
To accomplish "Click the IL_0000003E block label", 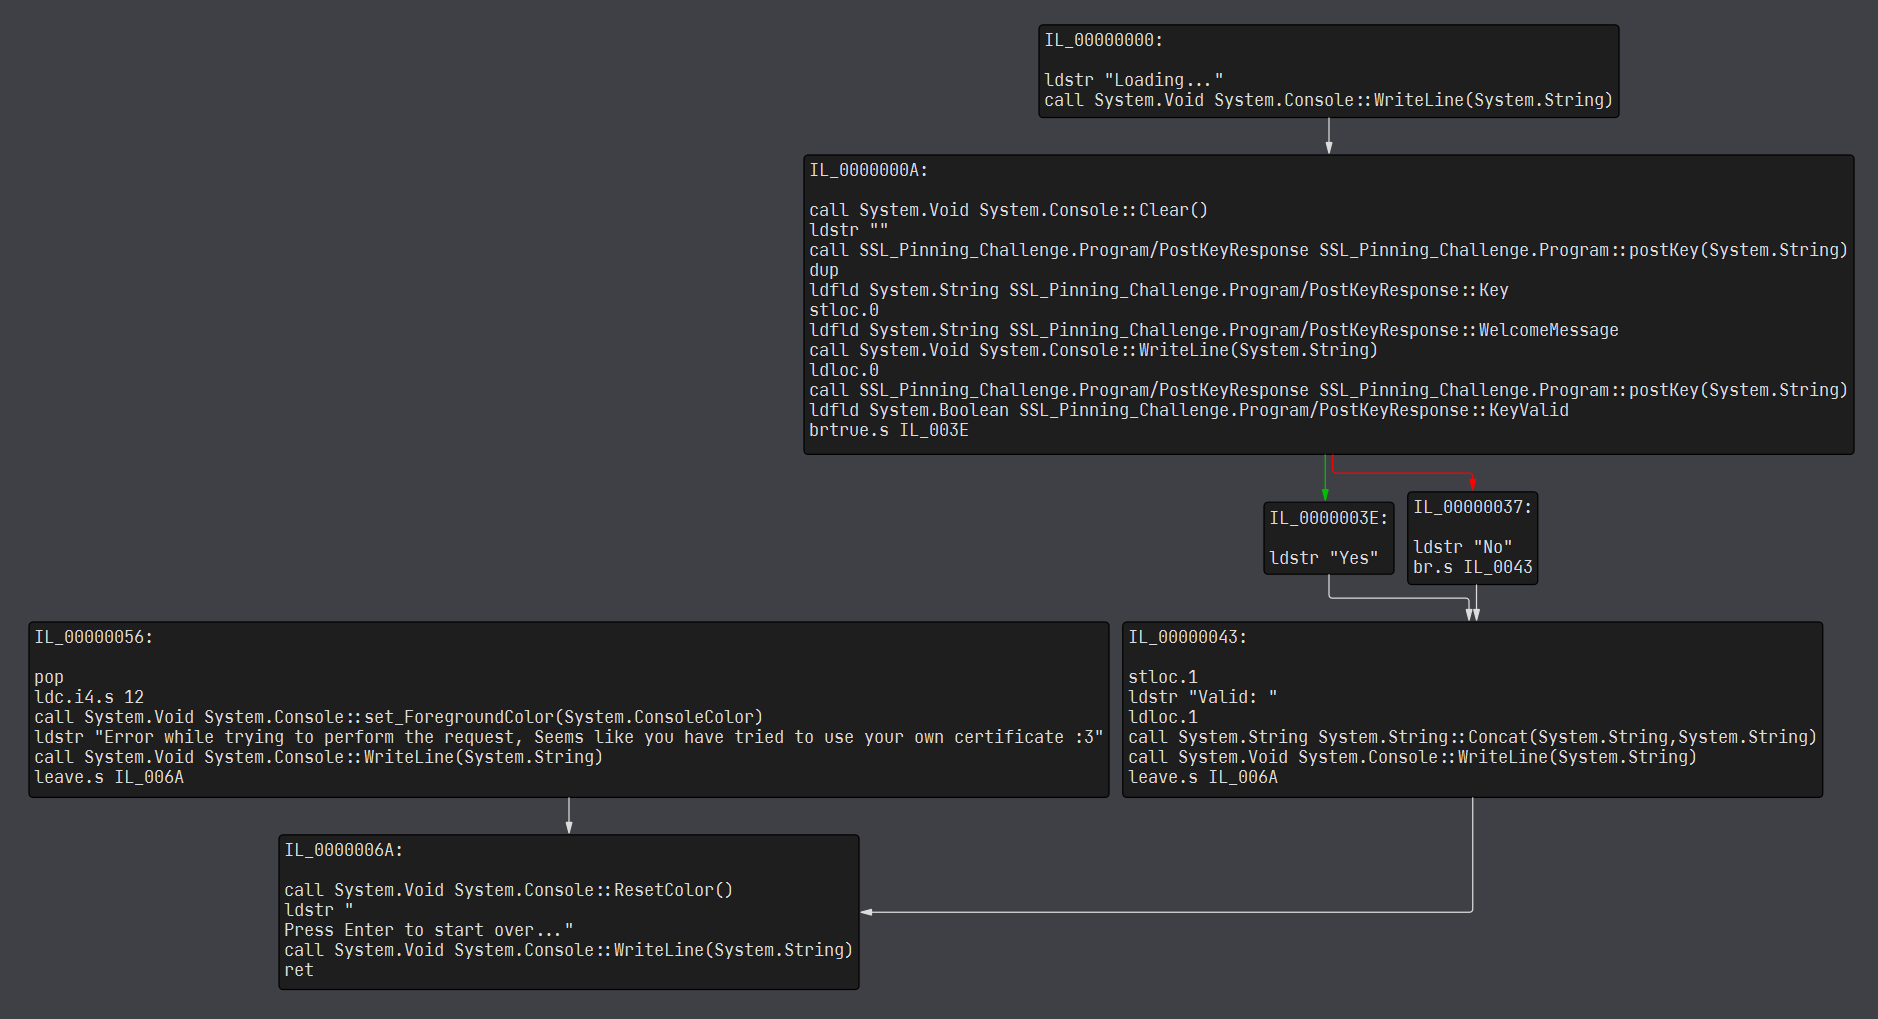I will tap(1328, 518).
